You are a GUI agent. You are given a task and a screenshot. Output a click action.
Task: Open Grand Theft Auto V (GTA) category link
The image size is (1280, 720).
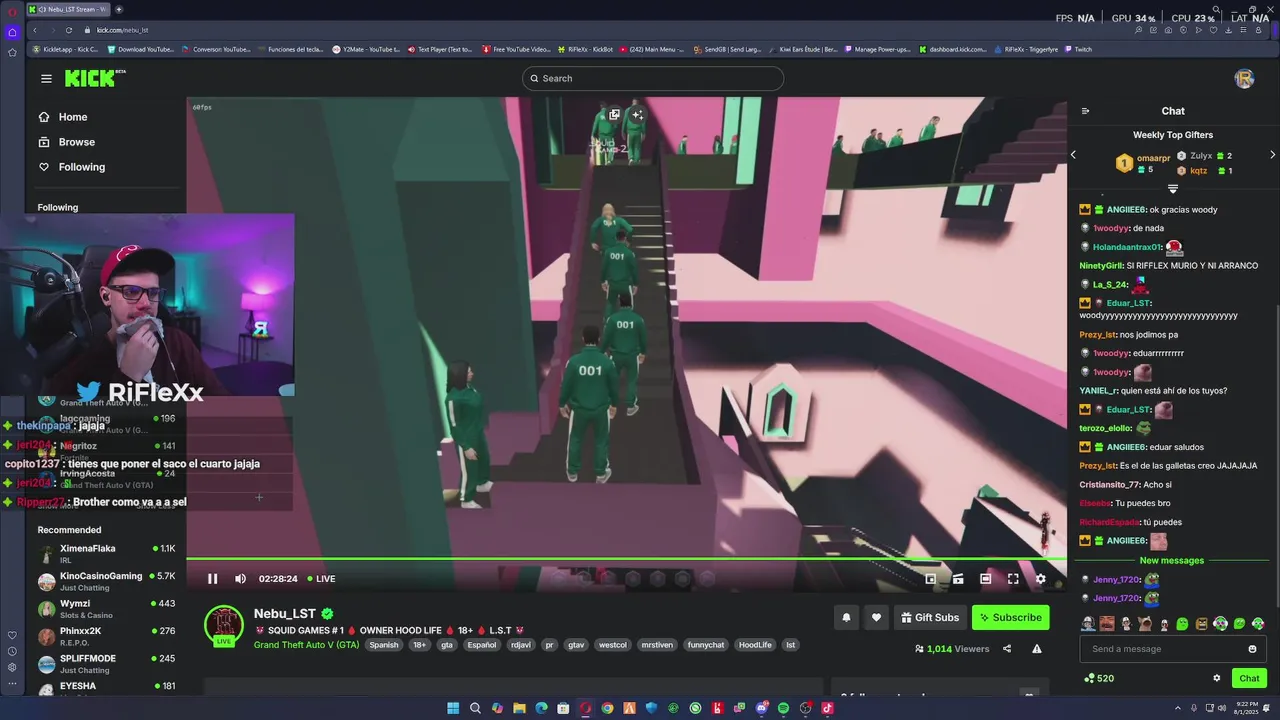point(306,645)
